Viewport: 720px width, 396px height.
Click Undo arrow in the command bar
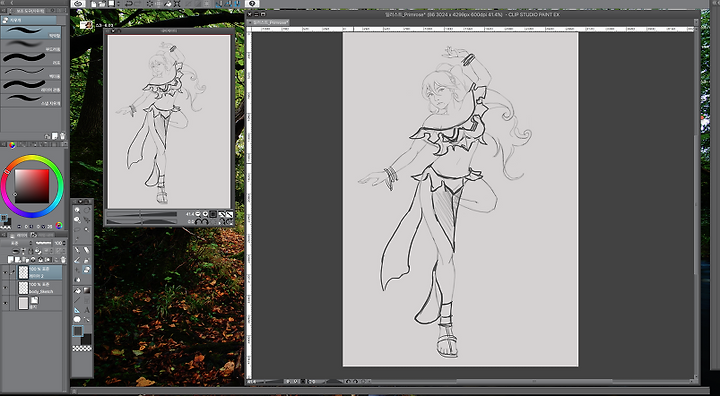pos(129,4)
